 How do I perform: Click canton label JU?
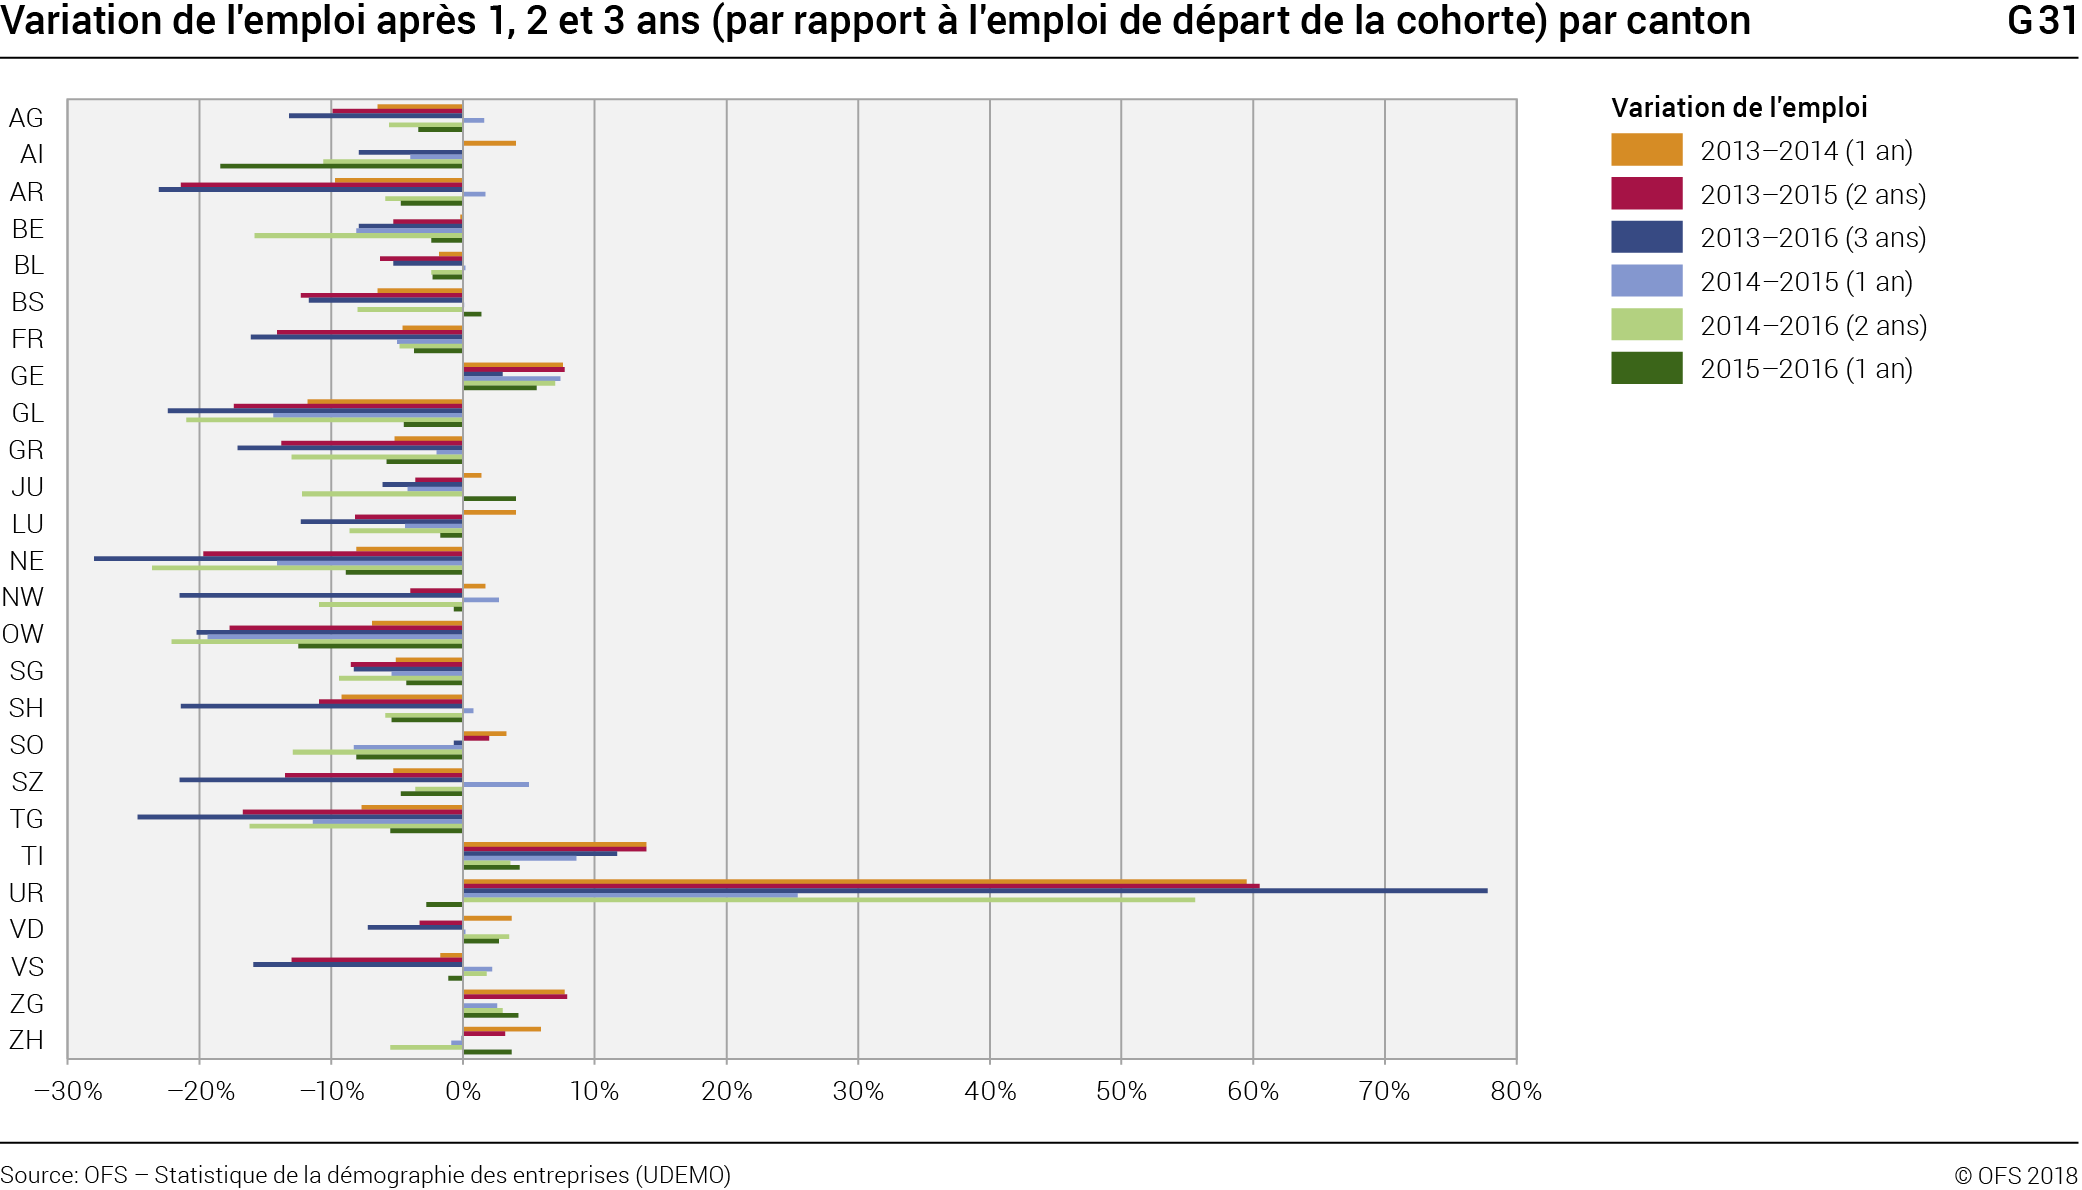click(x=28, y=487)
